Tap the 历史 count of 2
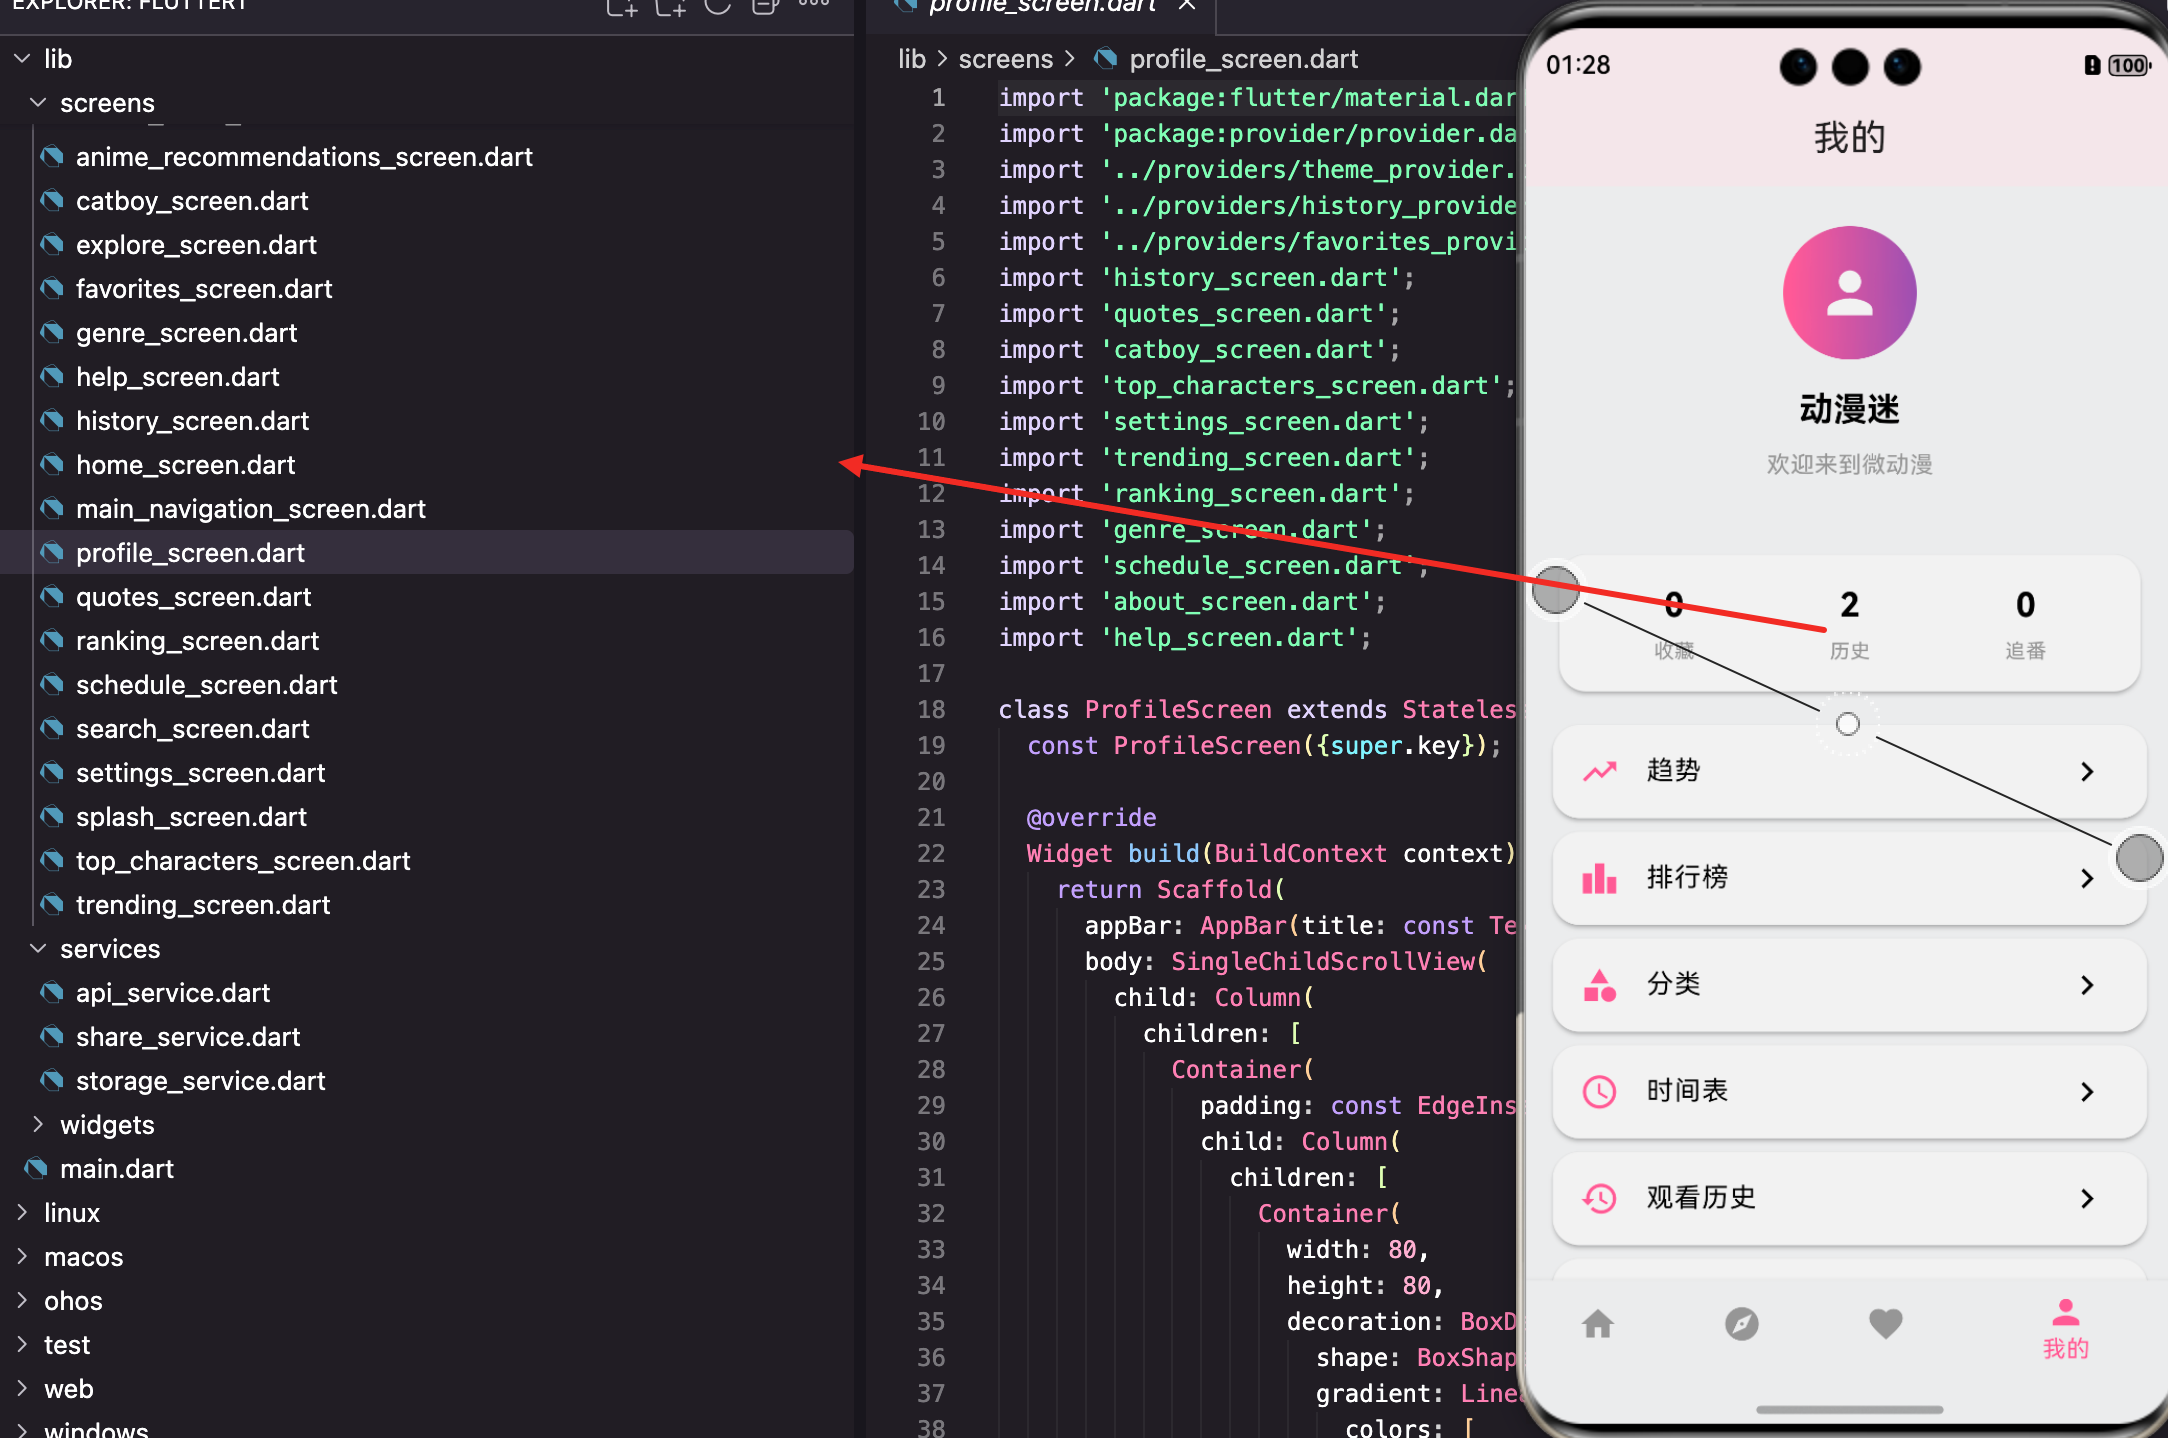2168x1438 pixels. coord(1849,606)
